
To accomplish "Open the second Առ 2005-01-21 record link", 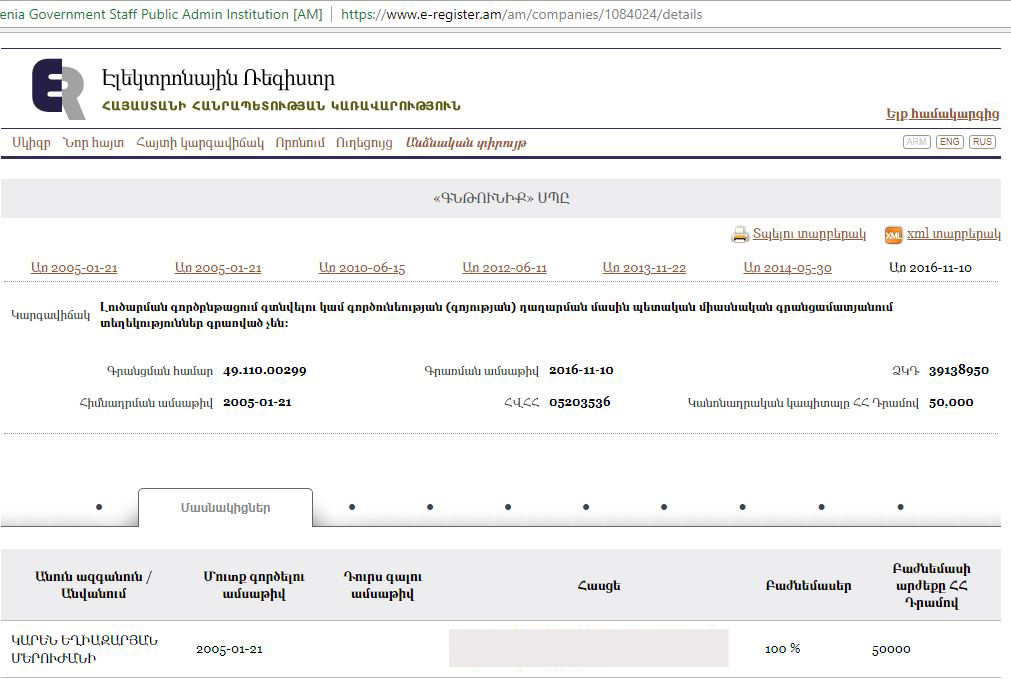I will (218, 268).
